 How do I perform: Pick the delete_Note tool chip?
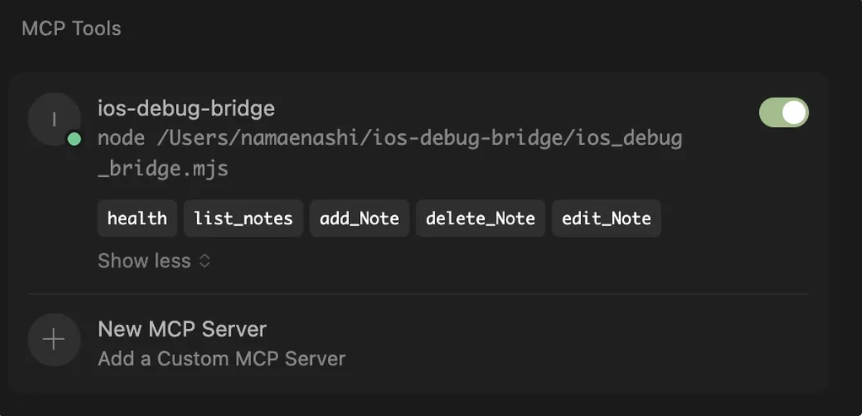[x=480, y=218]
